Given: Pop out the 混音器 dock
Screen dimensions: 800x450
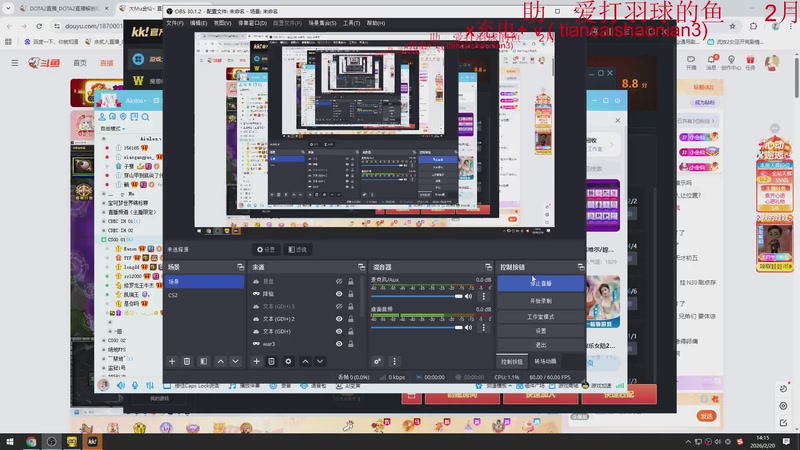Looking at the screenshot, I should 488,267.
